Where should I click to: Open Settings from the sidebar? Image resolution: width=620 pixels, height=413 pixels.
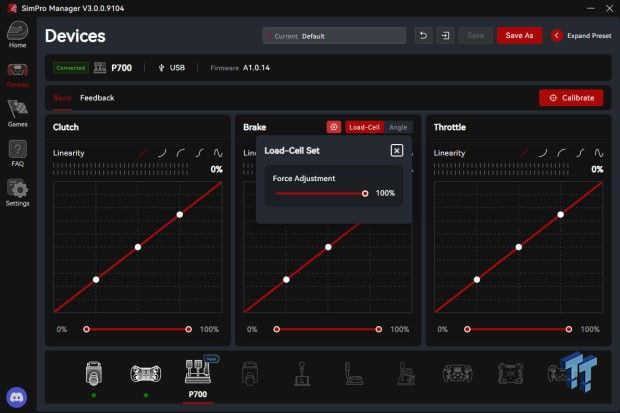tap(17, 193)
